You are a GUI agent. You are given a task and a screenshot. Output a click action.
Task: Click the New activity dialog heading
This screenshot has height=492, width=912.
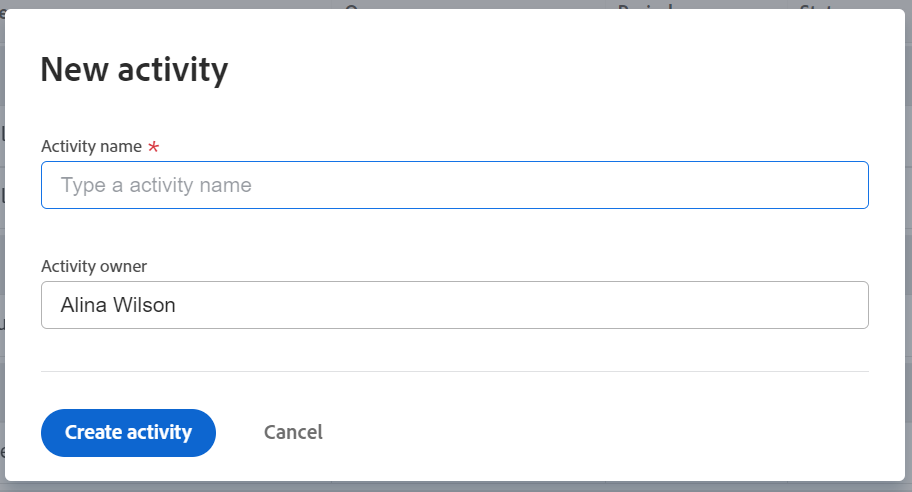pyautogui.click(x=134, y=70)
